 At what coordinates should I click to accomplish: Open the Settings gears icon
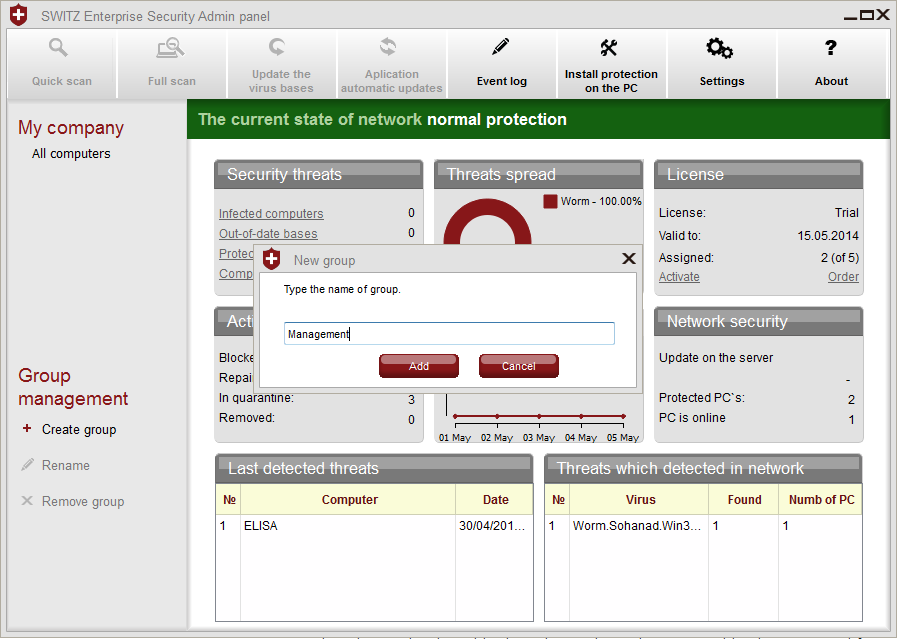(720, 48)
